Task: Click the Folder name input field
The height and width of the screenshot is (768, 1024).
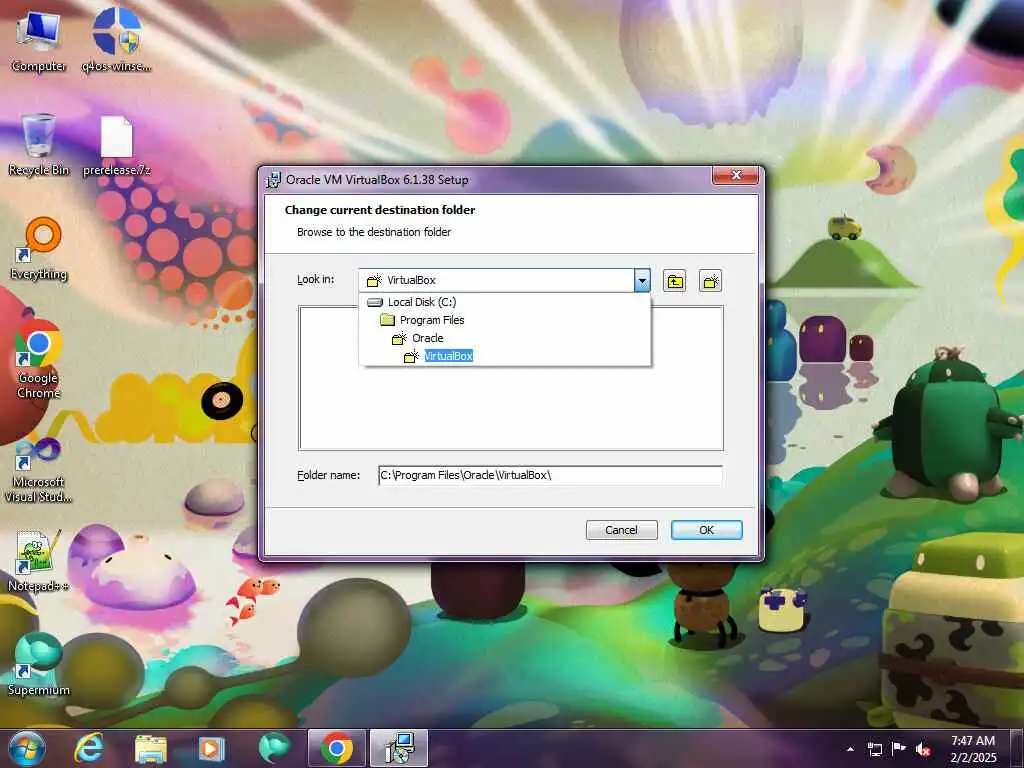Action: pyautogui.click(x=550, y=475)
